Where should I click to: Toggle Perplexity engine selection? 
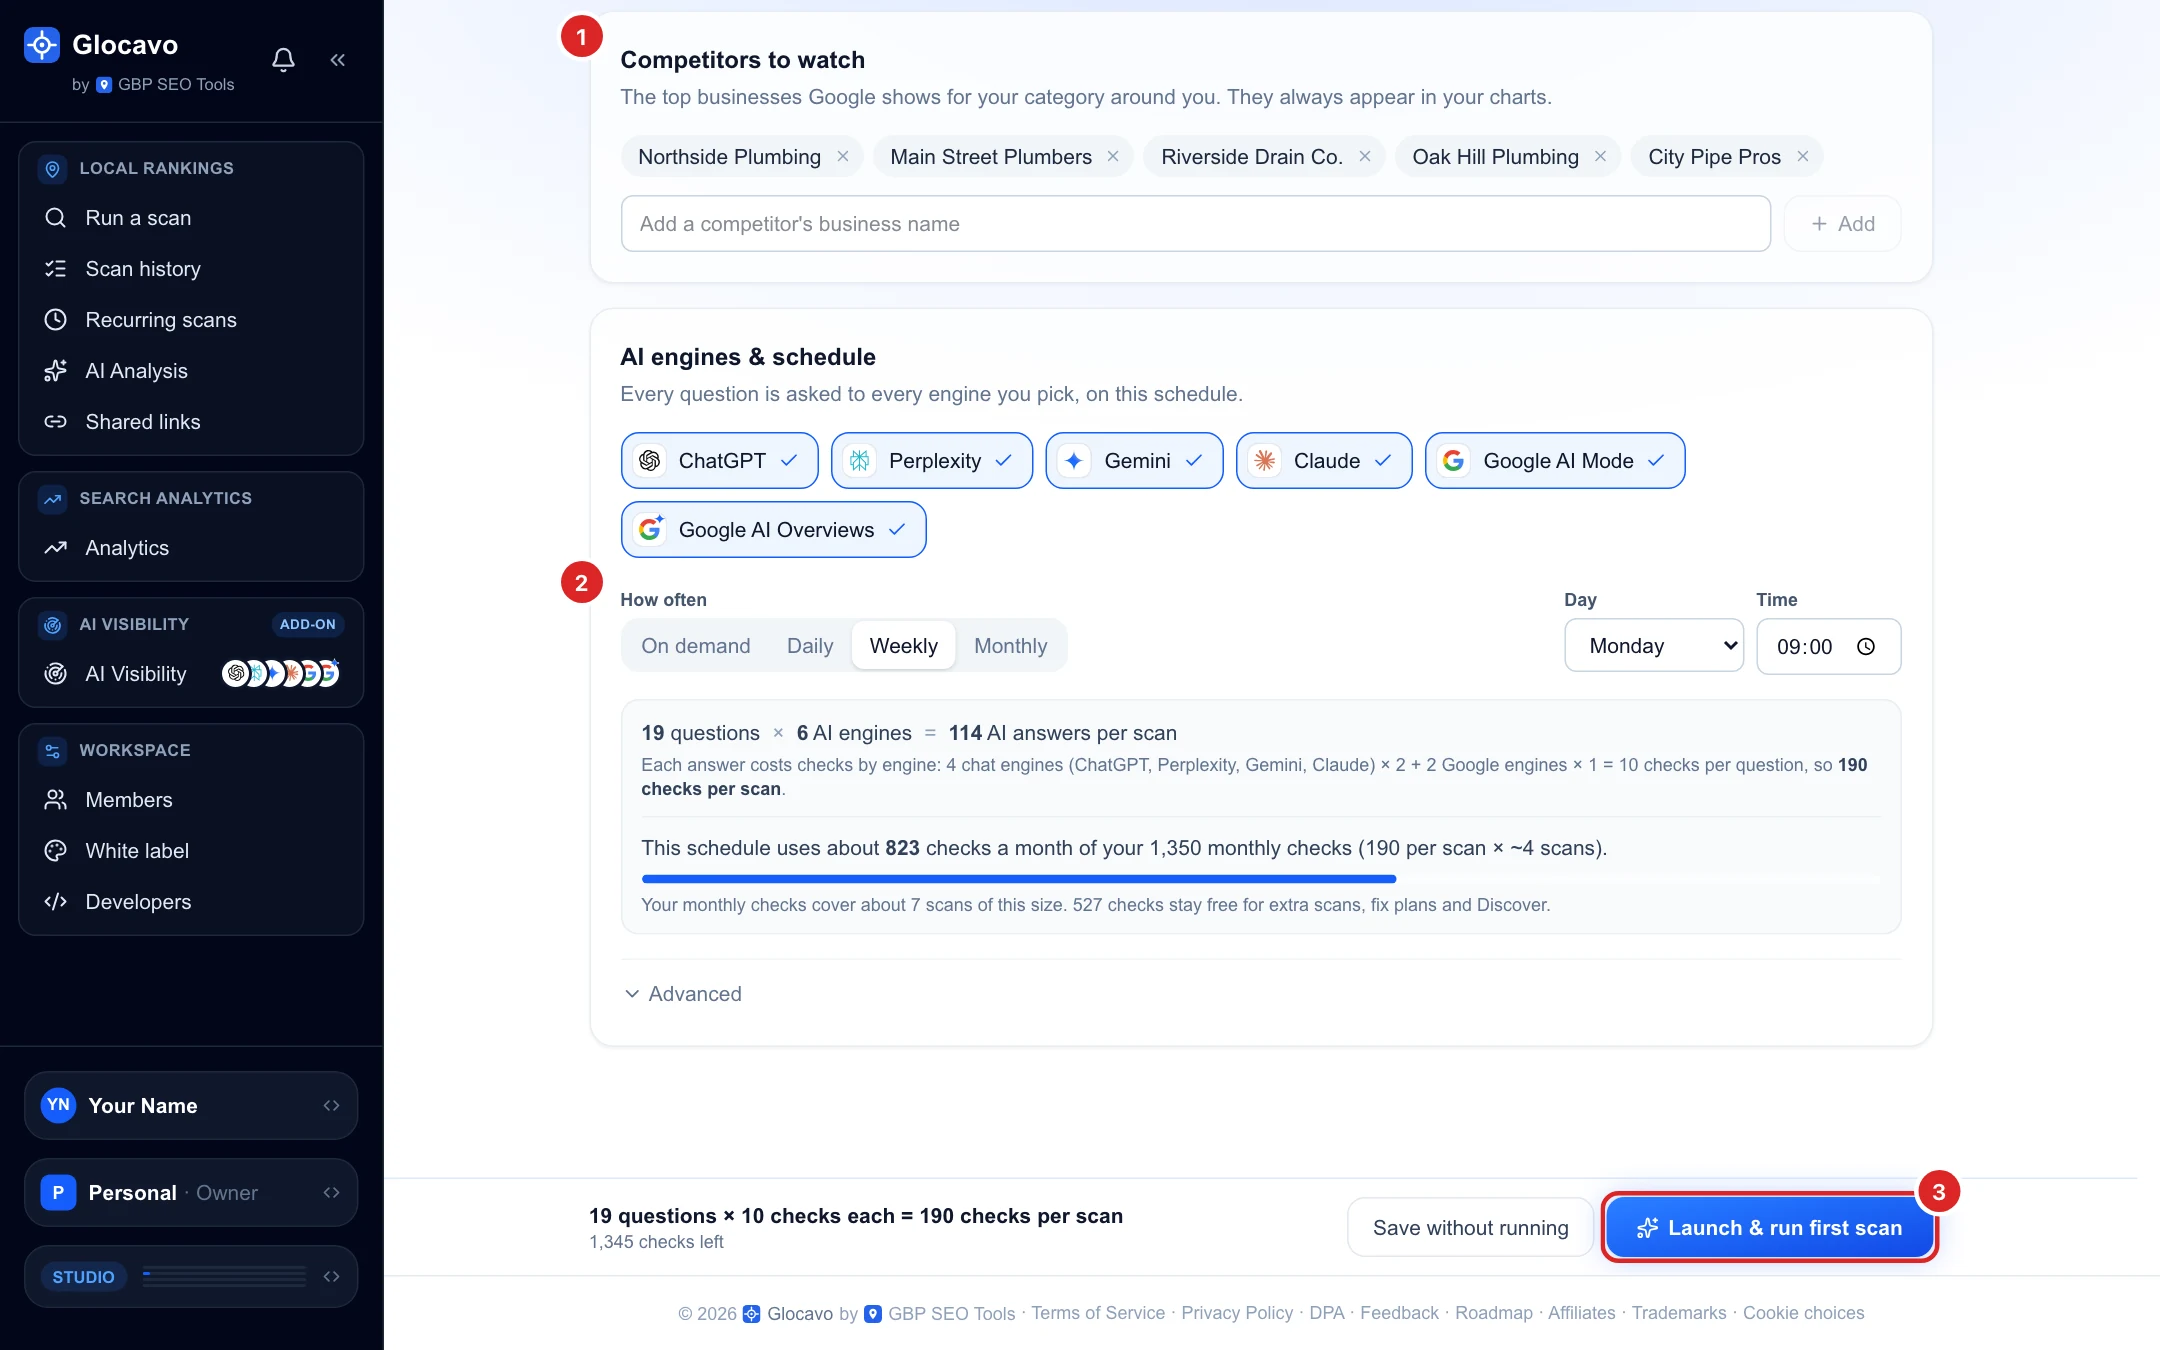(931, 461)
